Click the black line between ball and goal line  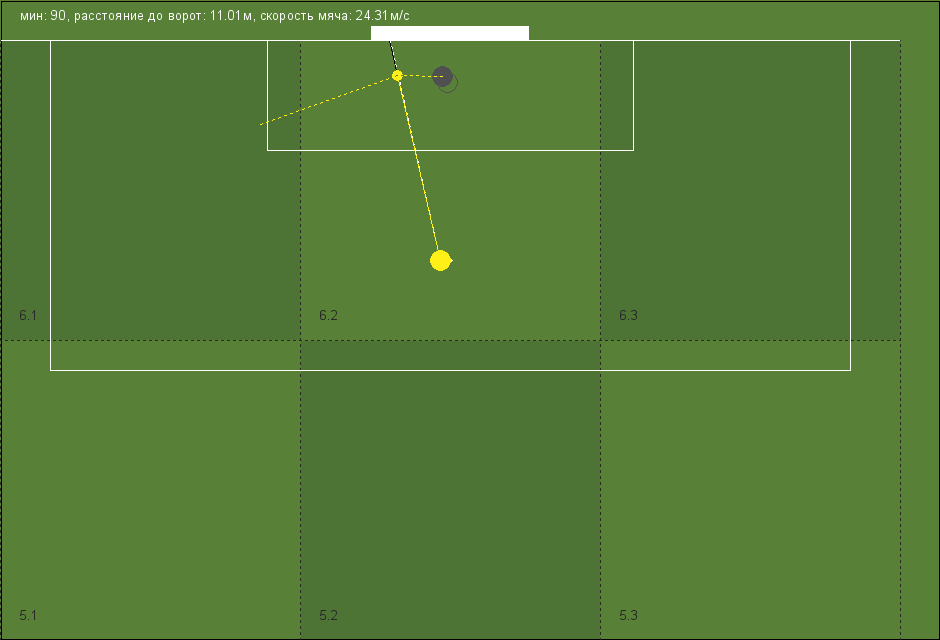(393, 56)
